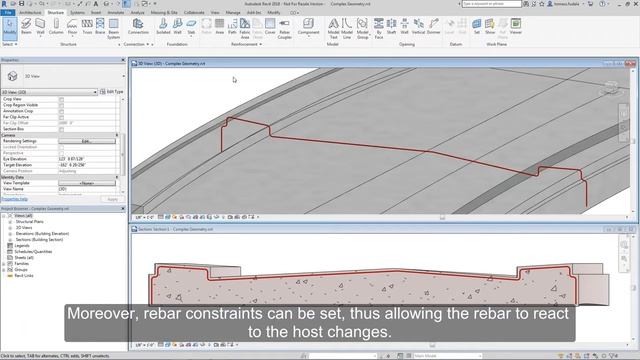Select the Shaft opening tool
The image size is (640, 360).
391,27
